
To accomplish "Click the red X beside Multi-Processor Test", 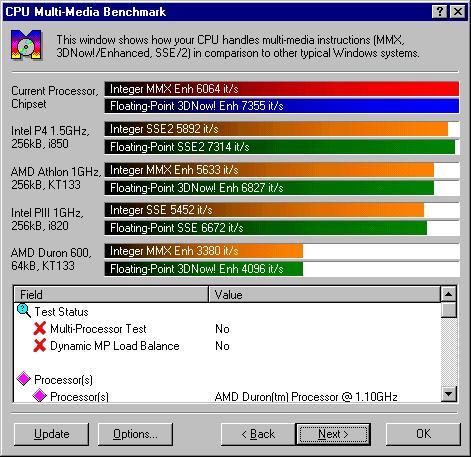I will click(40, 328).
